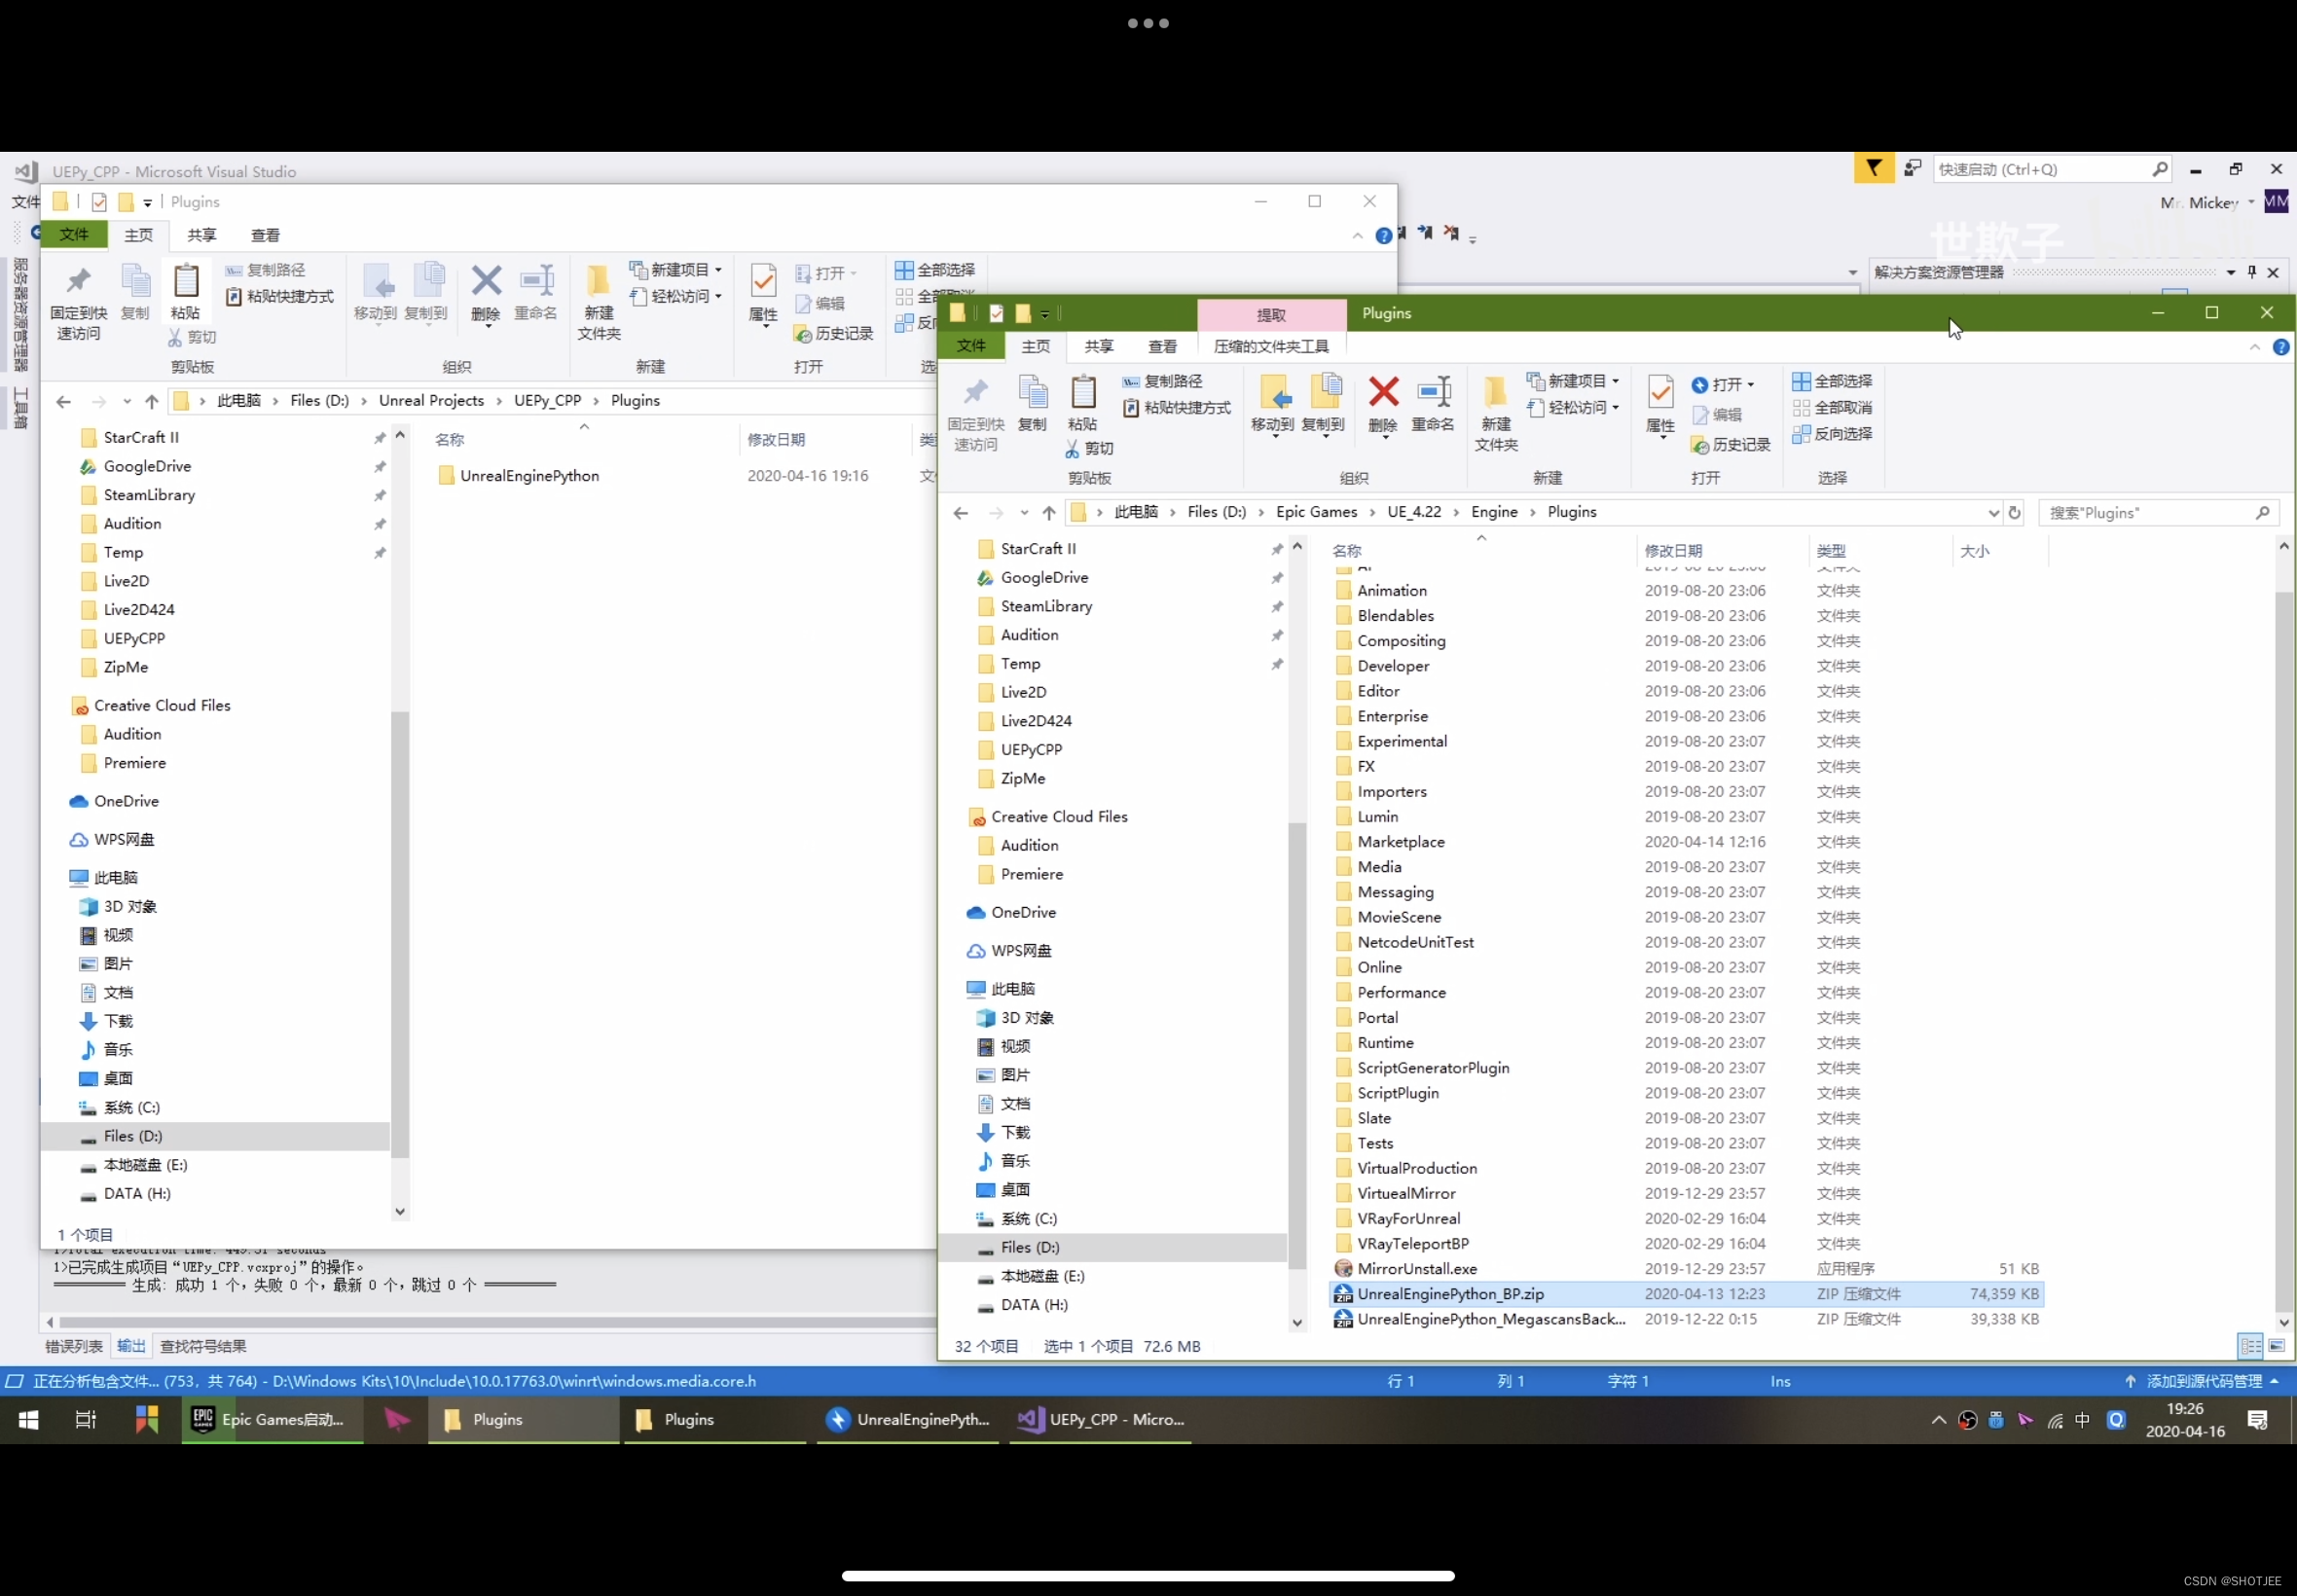The width and height of the screenshot is (2297, 1596).
Task: Click Visual Studio notification flag icon
Action: point(1873,168)
